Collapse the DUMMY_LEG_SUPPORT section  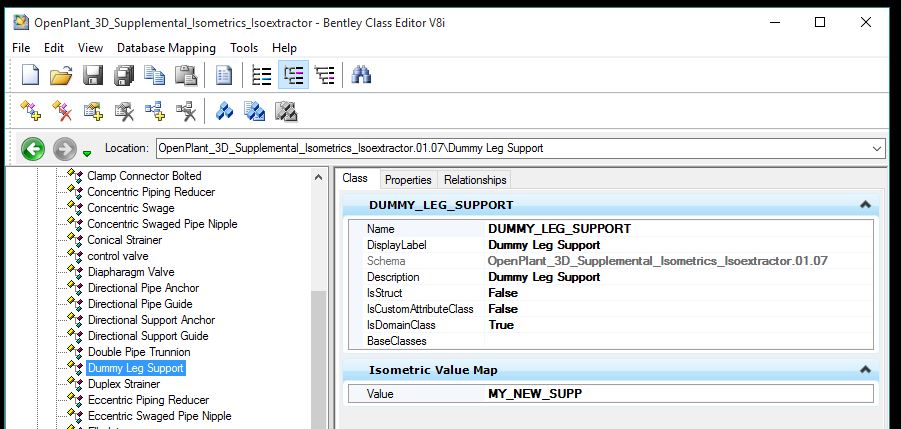[865, 205]
